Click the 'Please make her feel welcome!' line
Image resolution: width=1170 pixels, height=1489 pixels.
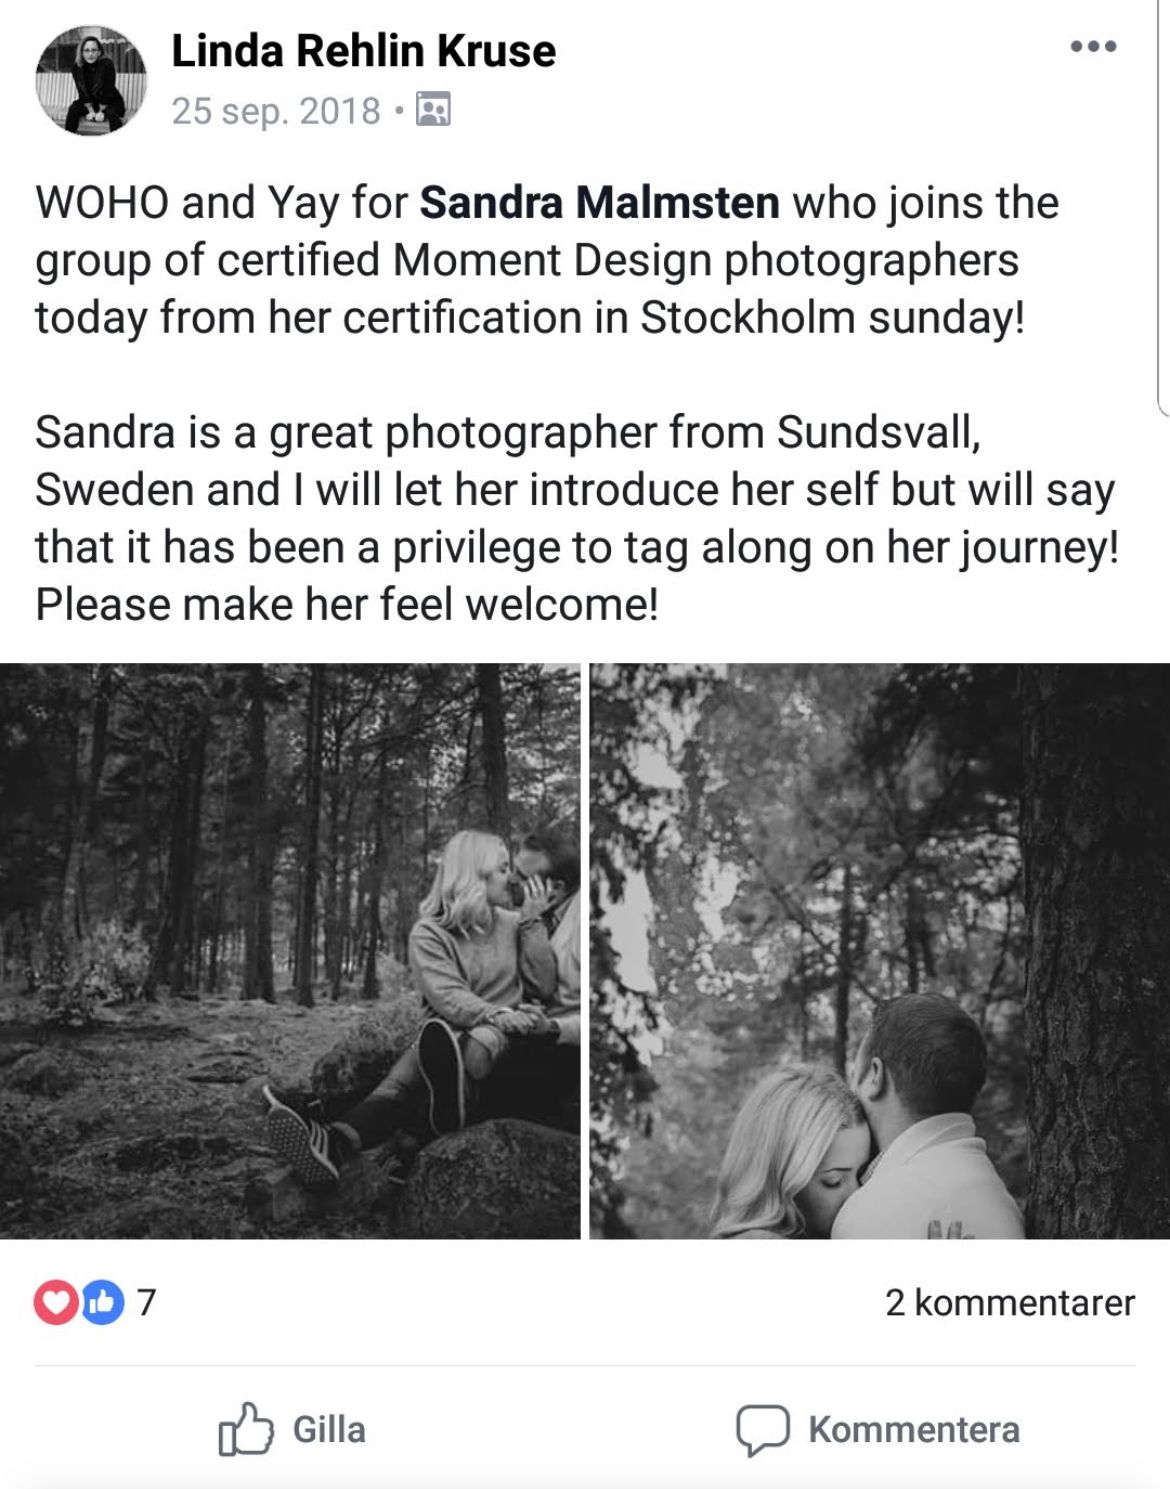(347, 605)
